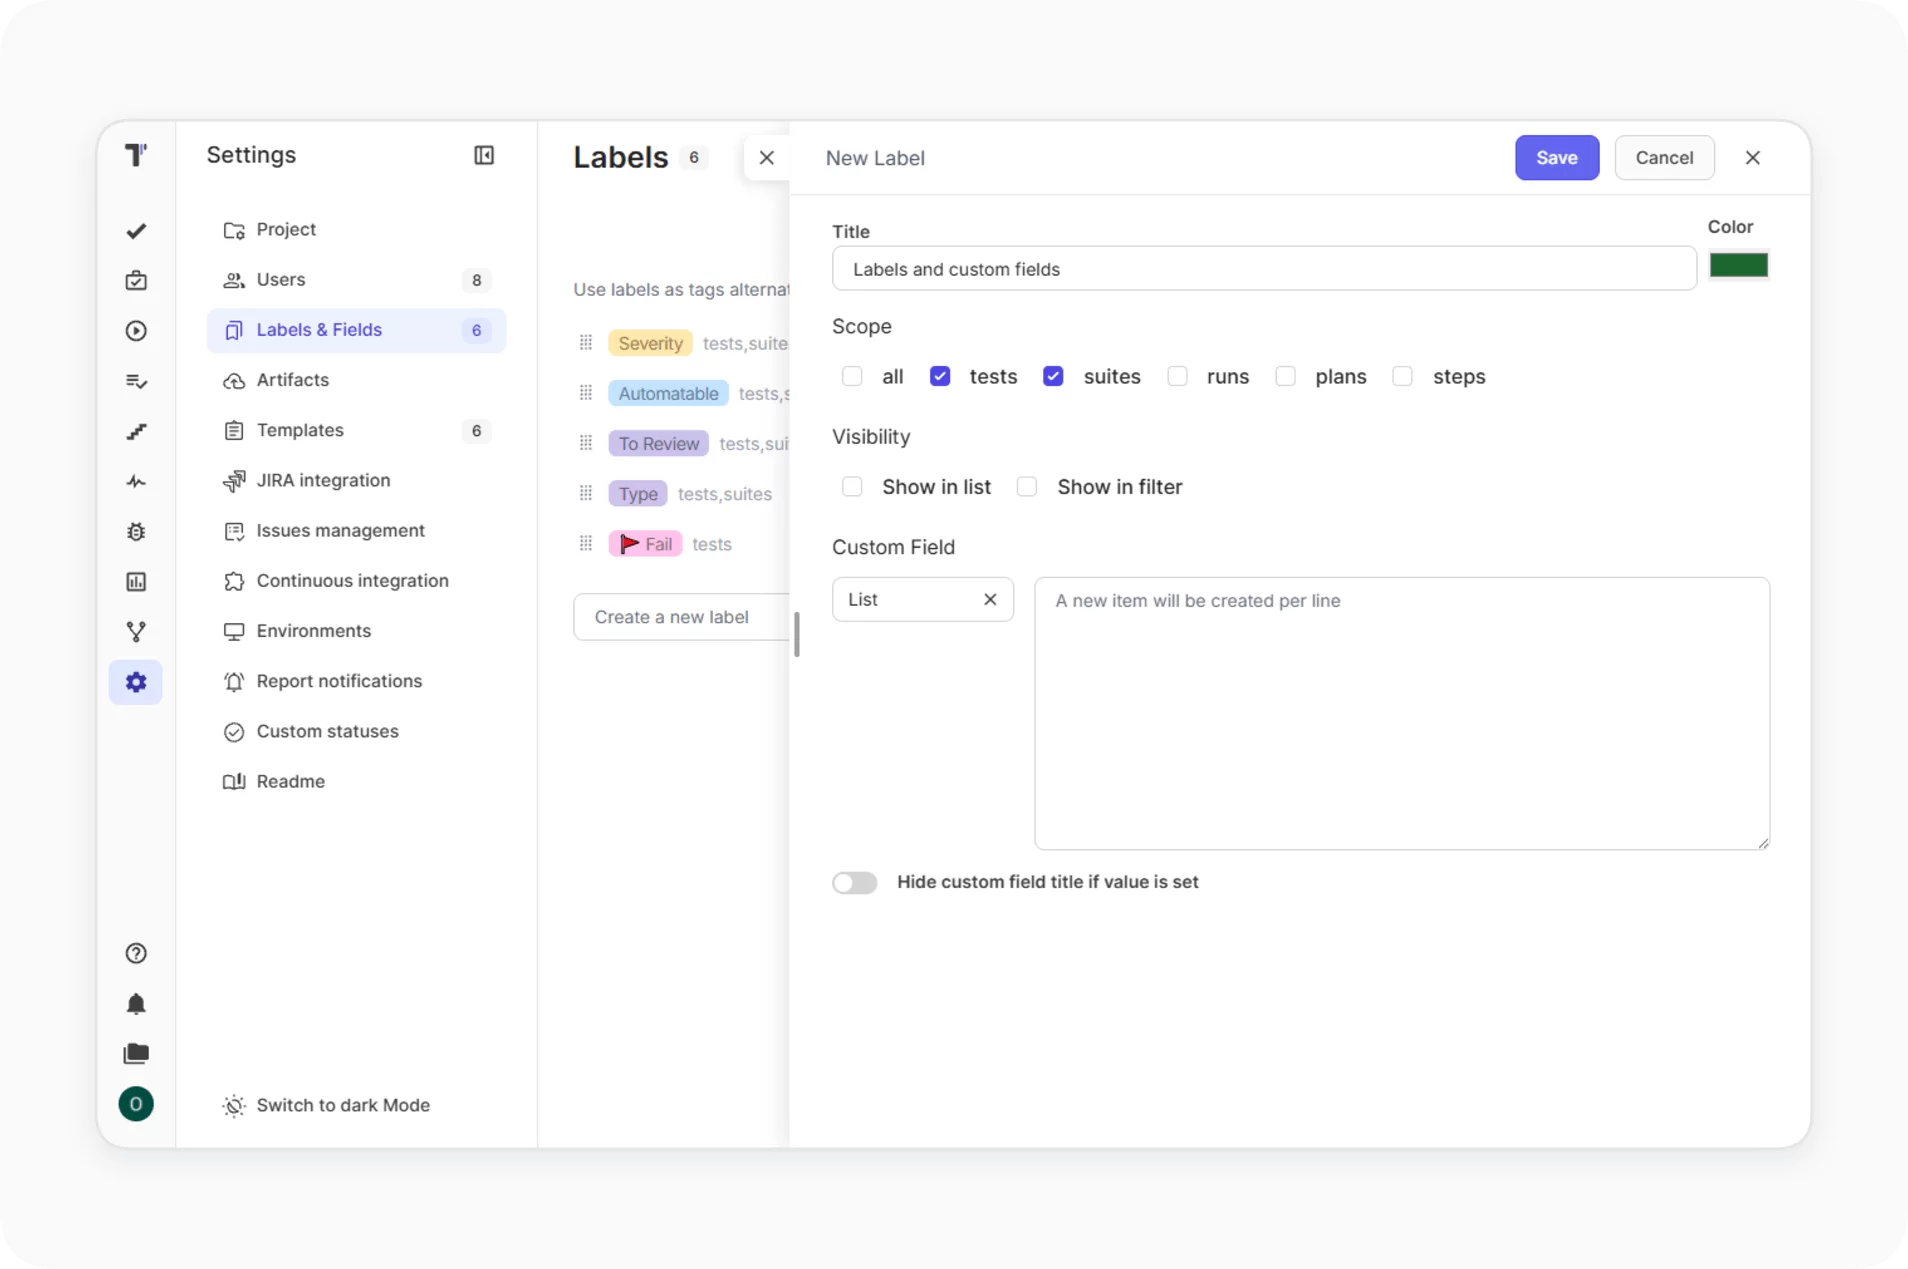The image size is (1908, 1269).
Task: Check the all scope checkbox
Action: point(852,377)
